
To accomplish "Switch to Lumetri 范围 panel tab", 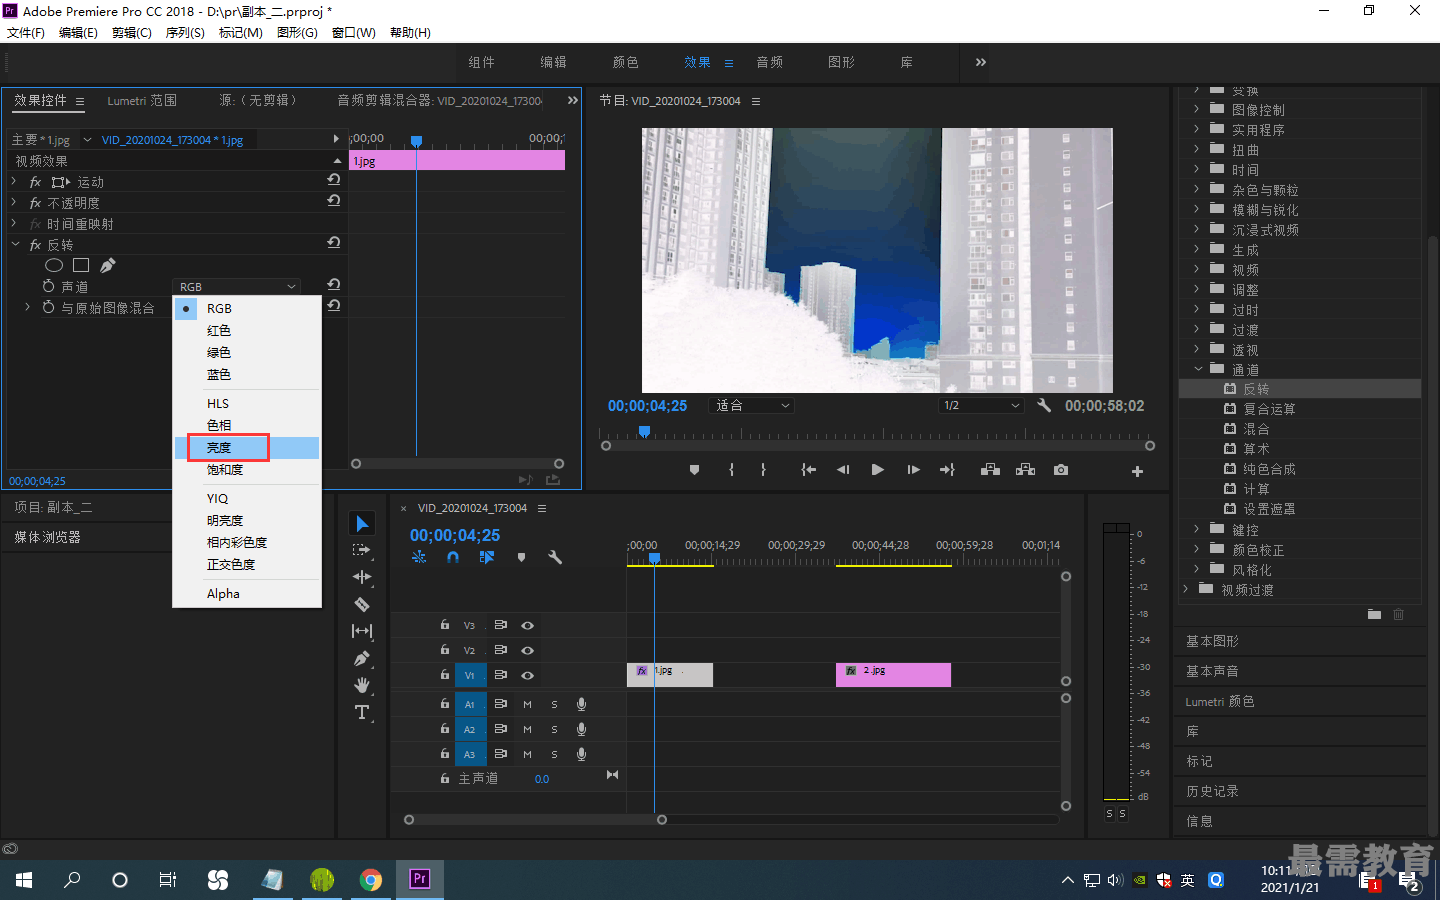I will pos(142,100).
